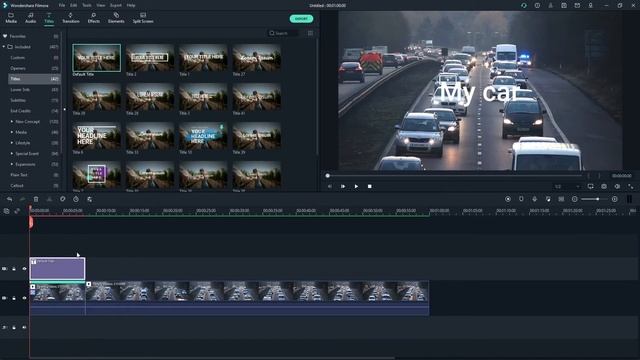
Task: Expand the Lifestyle category
Action: tap(12, 143)
